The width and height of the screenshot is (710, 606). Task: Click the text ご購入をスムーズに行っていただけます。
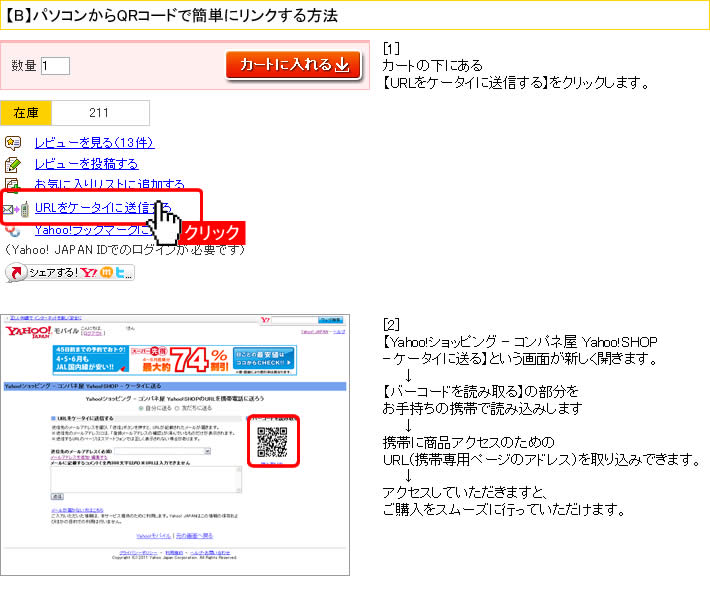[x=504, y=510]
